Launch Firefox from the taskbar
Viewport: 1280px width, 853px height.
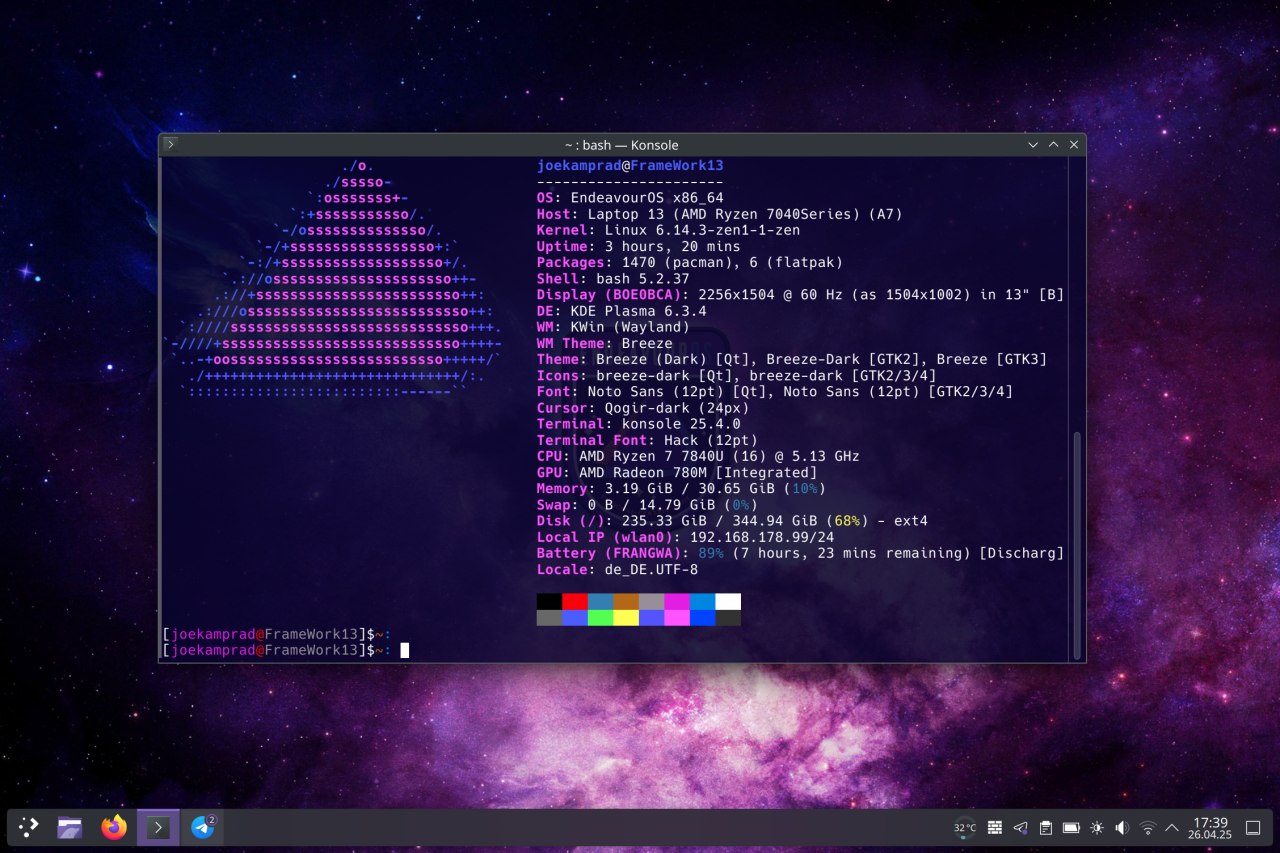click(114, 827)
